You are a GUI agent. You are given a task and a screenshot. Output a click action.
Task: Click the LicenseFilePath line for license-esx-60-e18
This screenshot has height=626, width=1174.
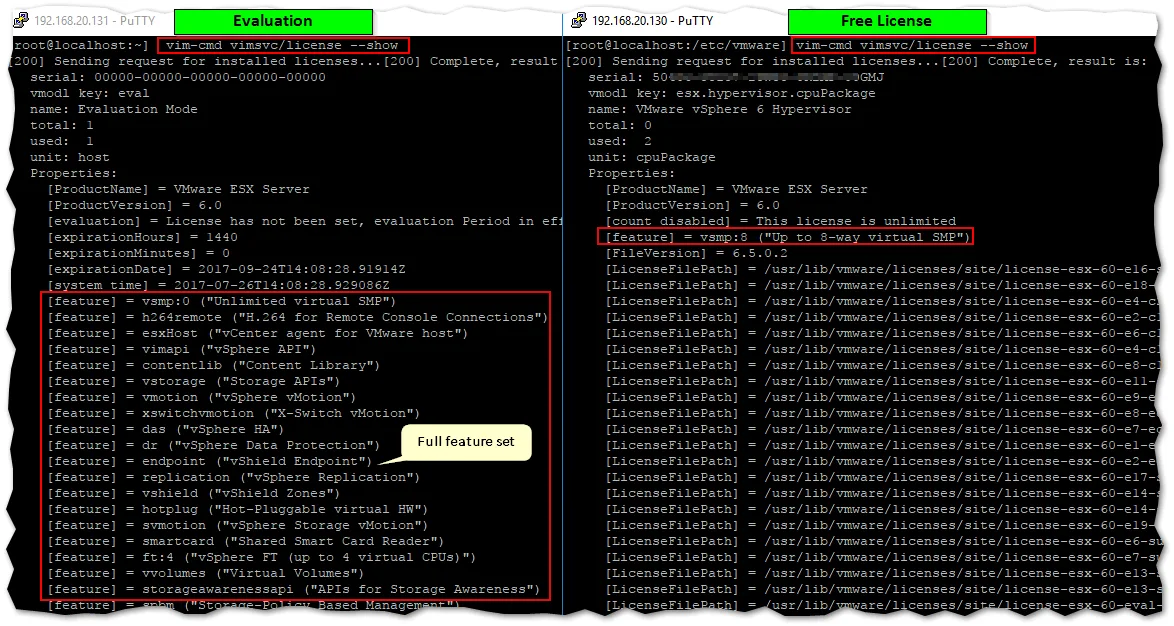pyautogui.click(x=883, y=285)
